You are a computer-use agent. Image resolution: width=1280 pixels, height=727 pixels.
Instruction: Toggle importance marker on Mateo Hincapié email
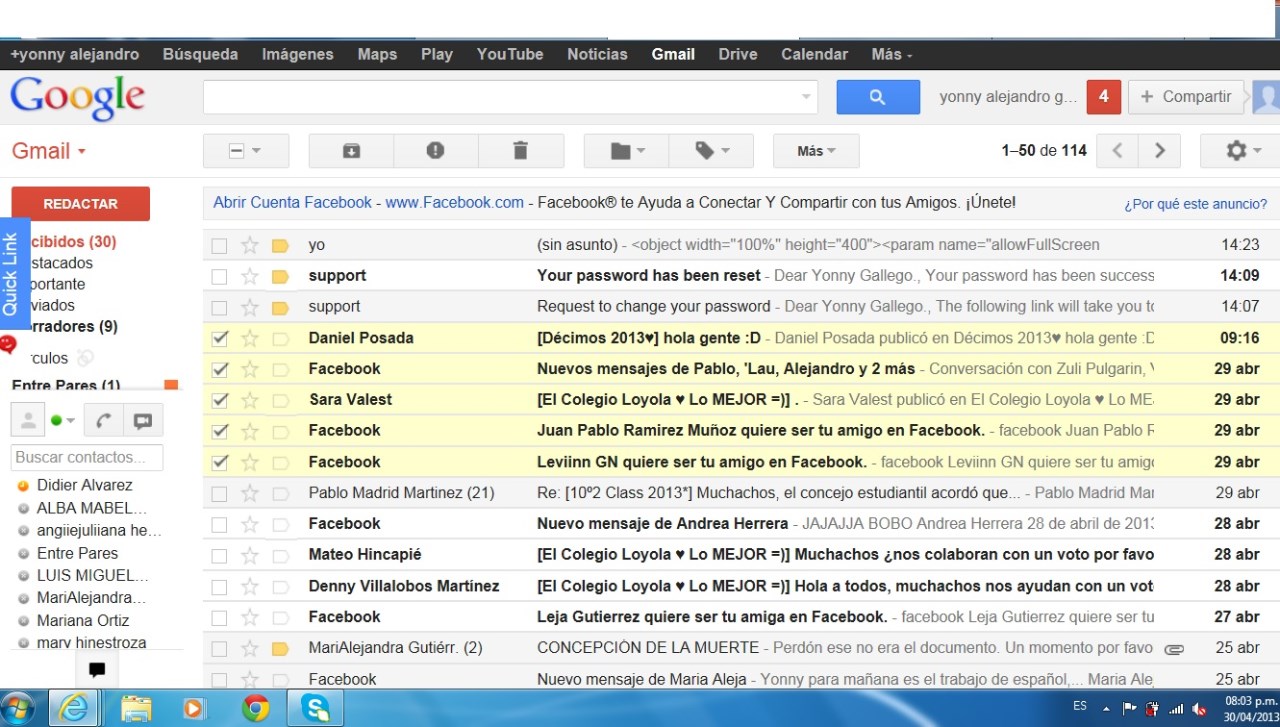point(280,555)
